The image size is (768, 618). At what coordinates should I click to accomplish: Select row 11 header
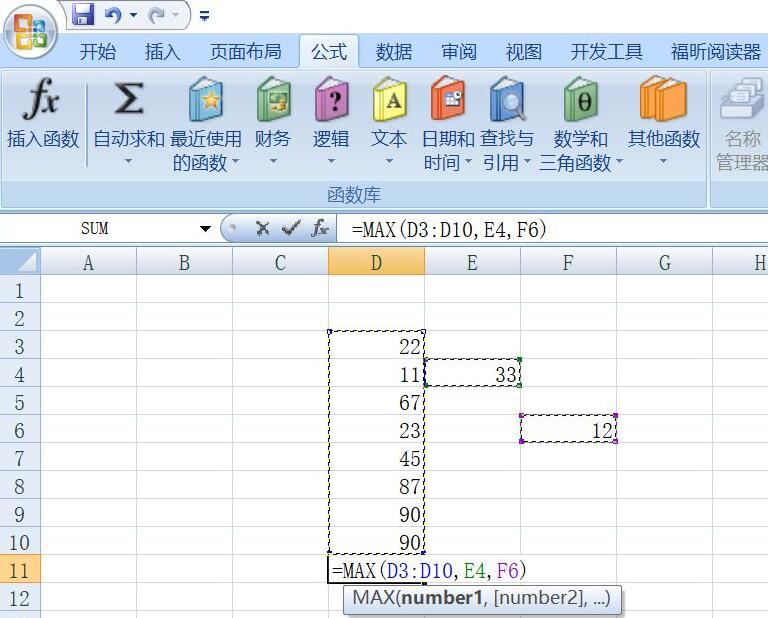(x=20, y=570)
